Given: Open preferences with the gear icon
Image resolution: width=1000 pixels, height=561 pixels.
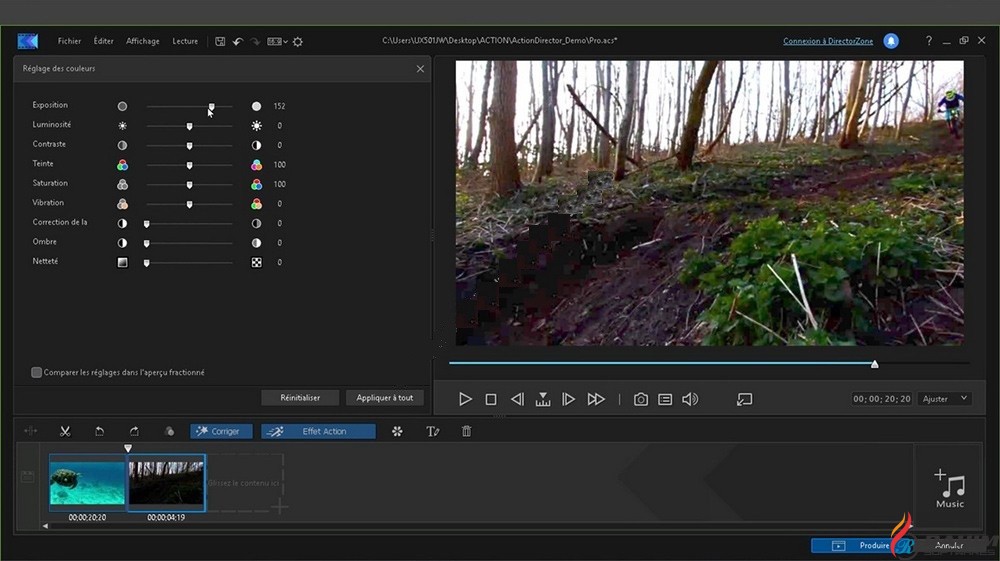Looking at the screenshot, I should tap(298, 41).
